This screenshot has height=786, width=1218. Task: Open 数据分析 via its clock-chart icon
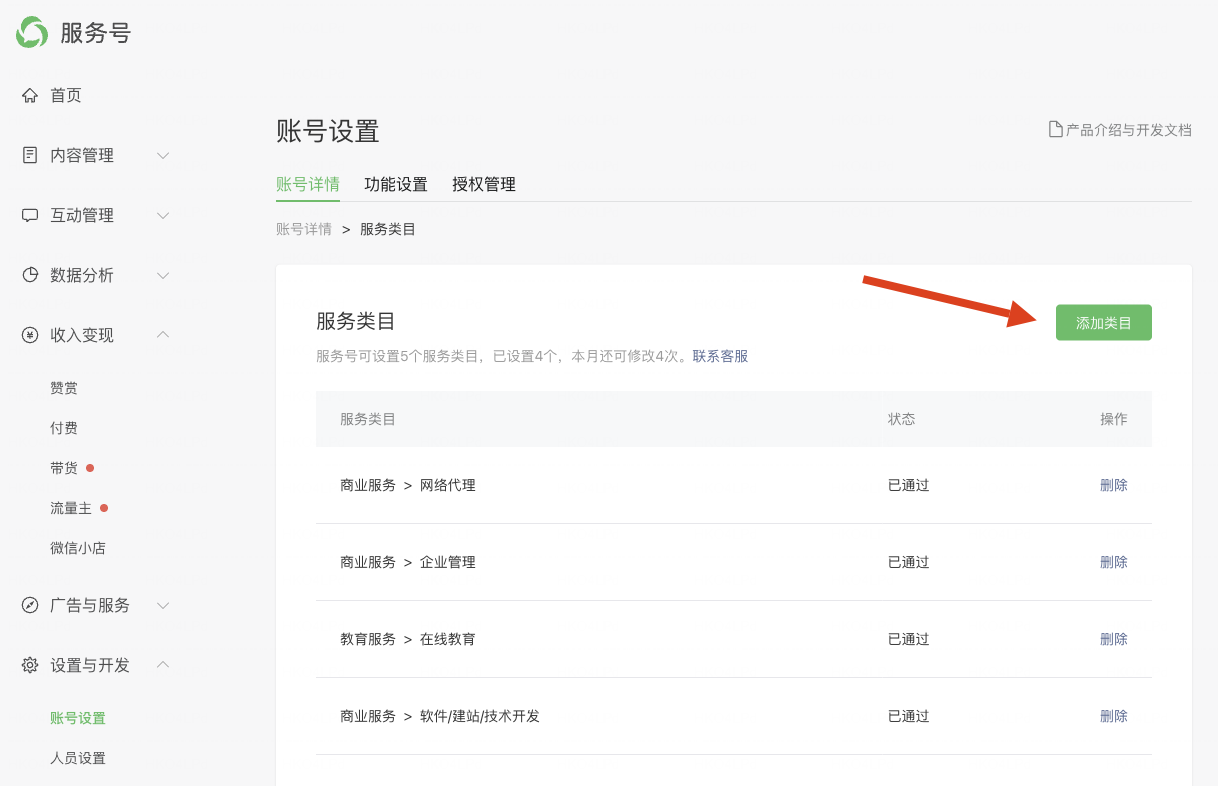pos(30,275)
